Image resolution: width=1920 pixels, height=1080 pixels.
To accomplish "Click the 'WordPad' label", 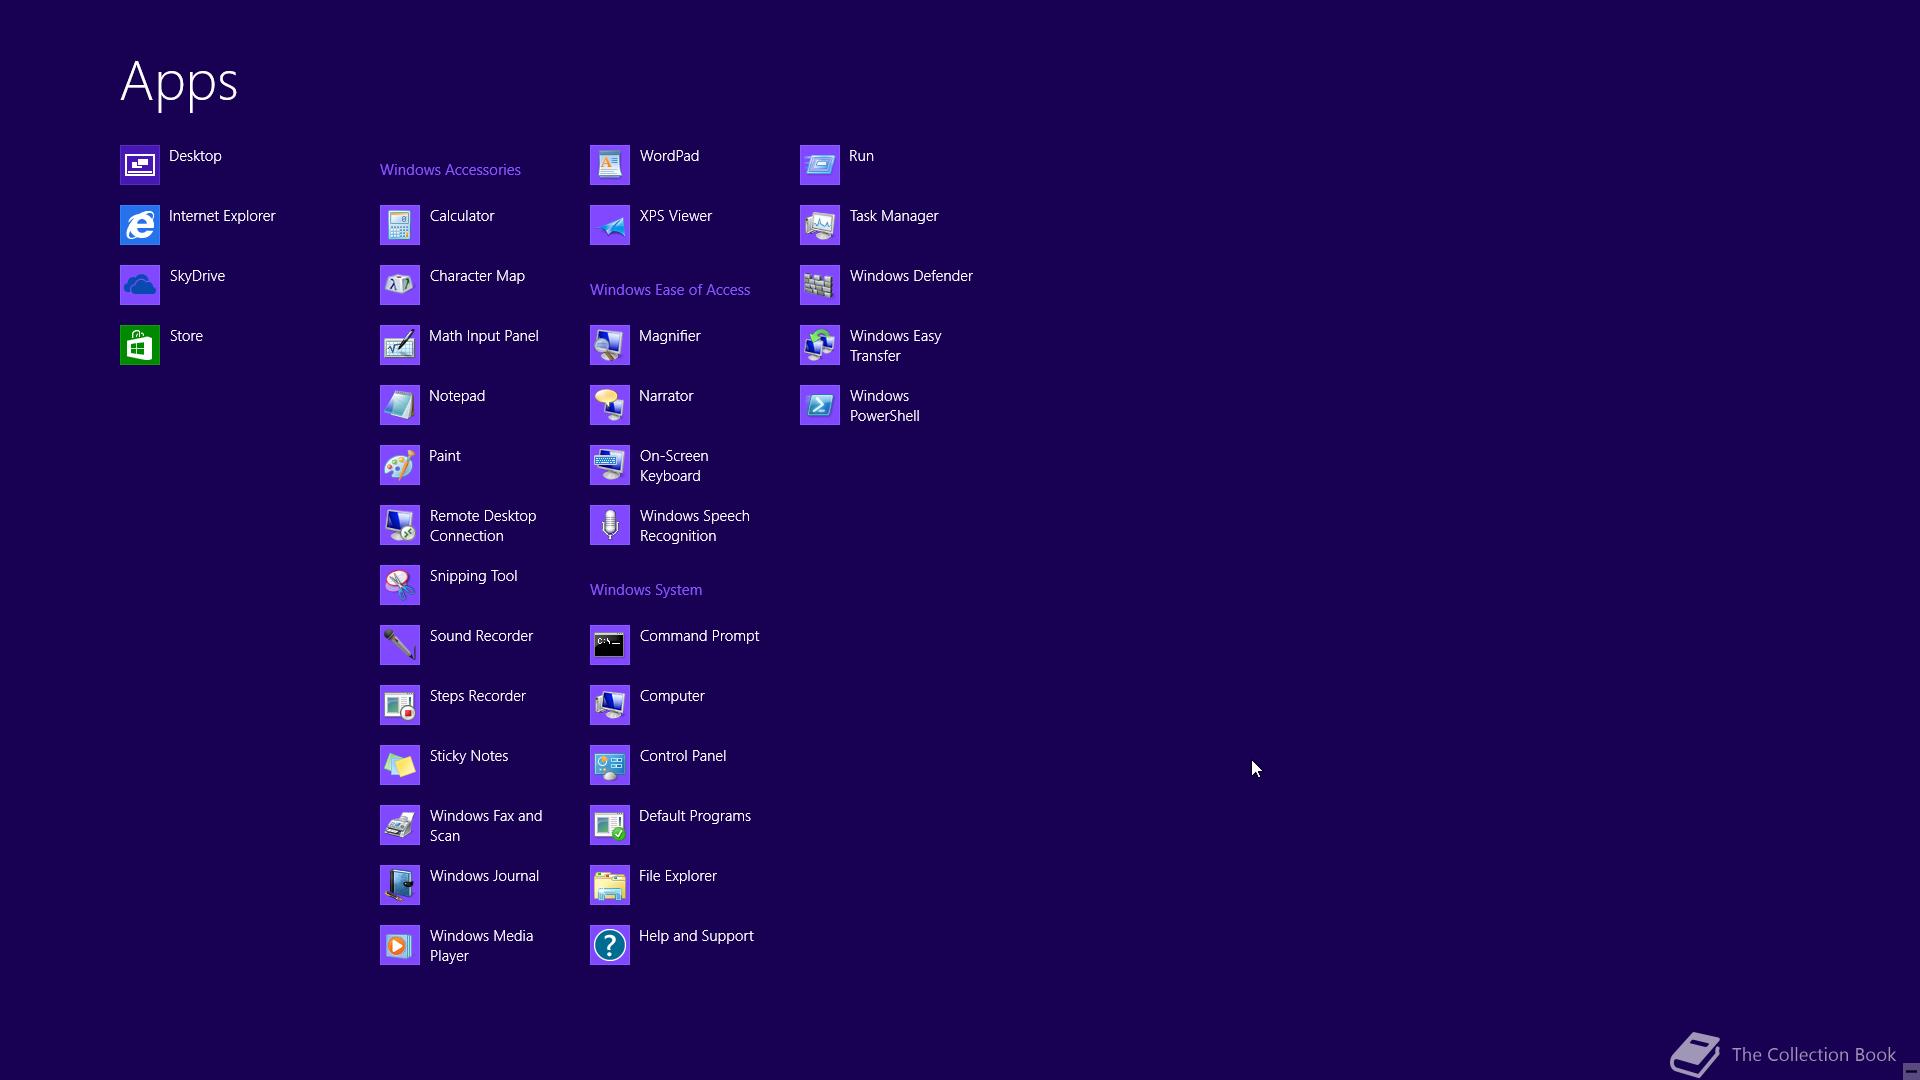I will (x=670, y=156).
